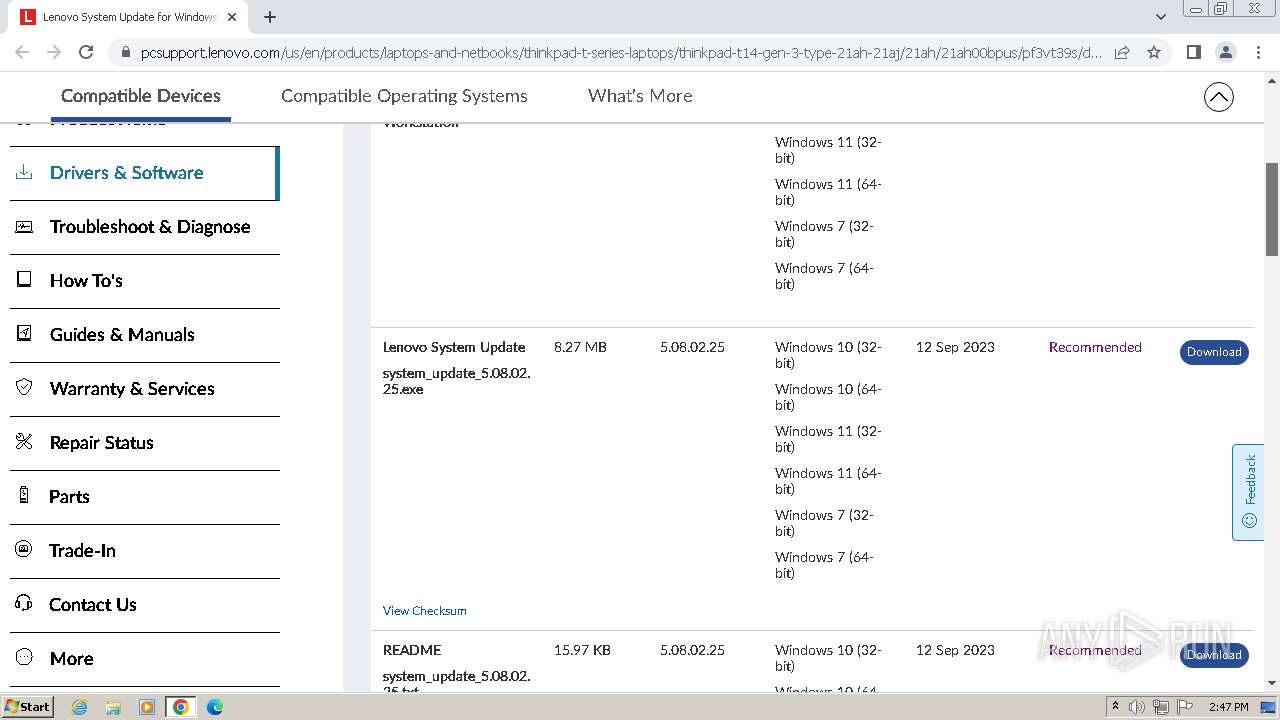Click the 15.97 KB file size

tap(582, 650)
